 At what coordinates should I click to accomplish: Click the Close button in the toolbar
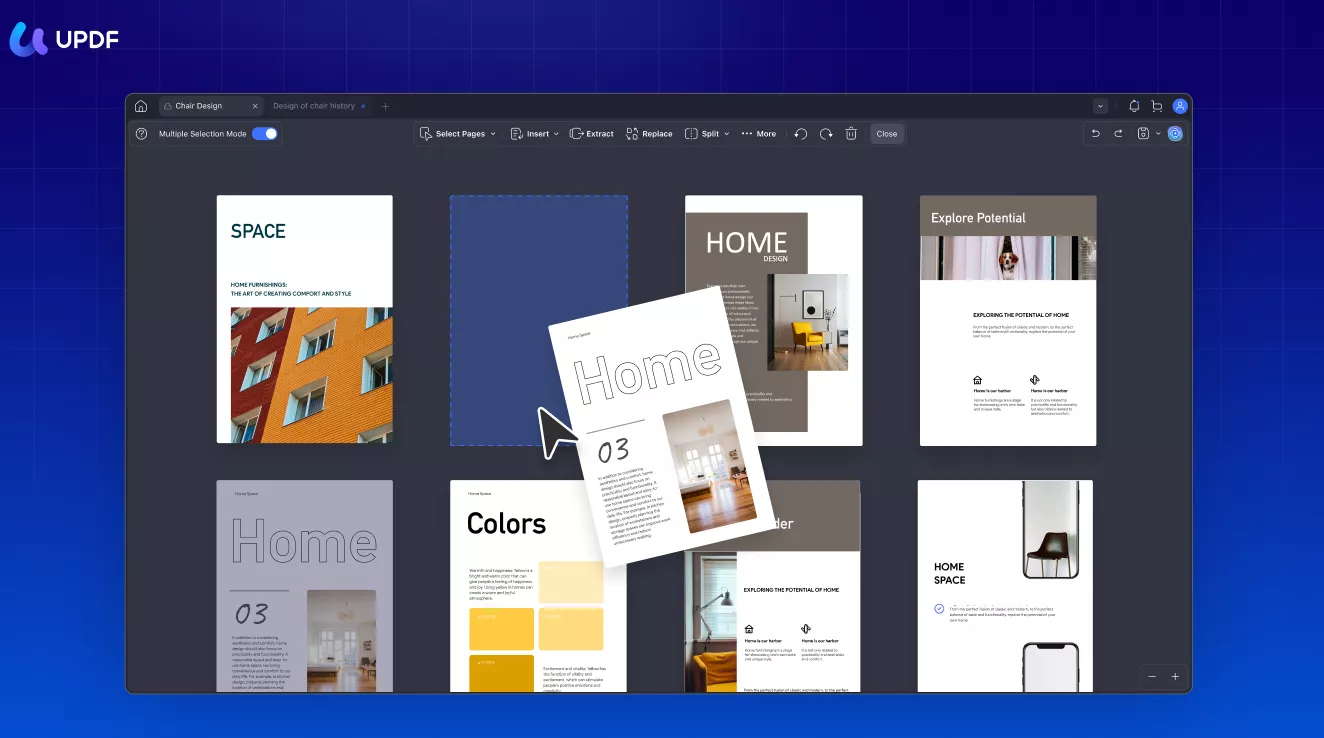coord(887,134)
